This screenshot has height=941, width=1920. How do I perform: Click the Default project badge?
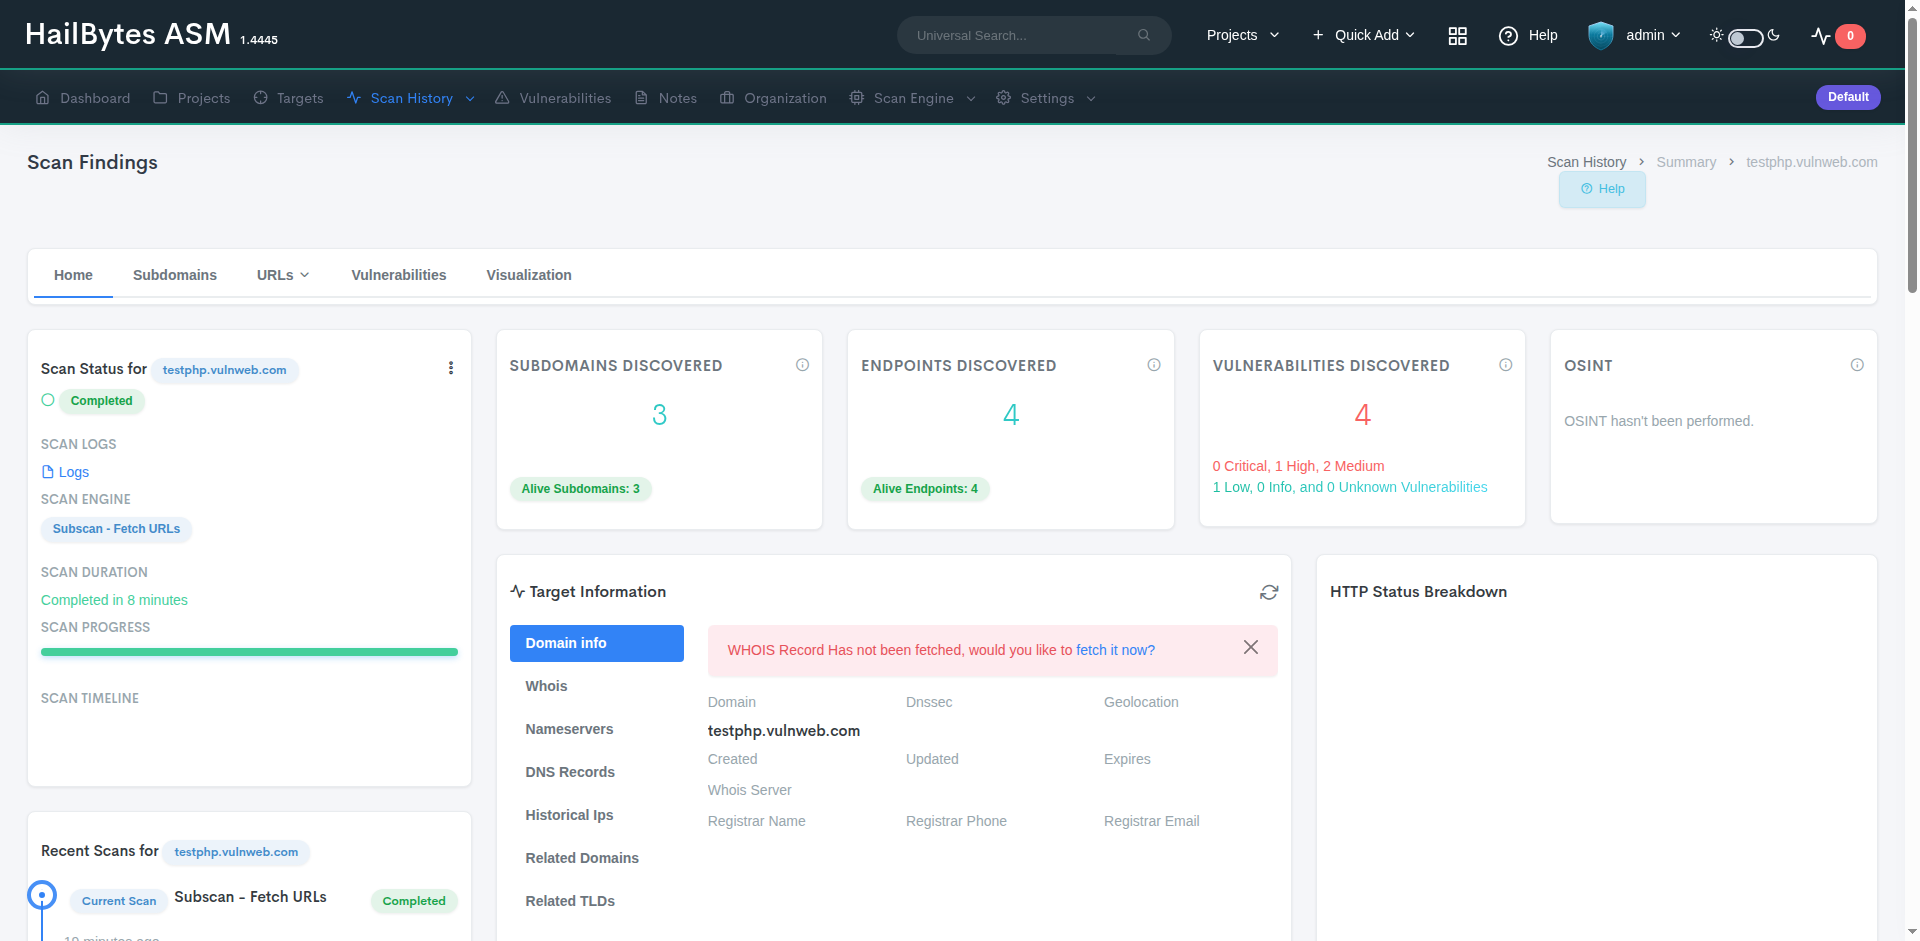click(1848, 97)
